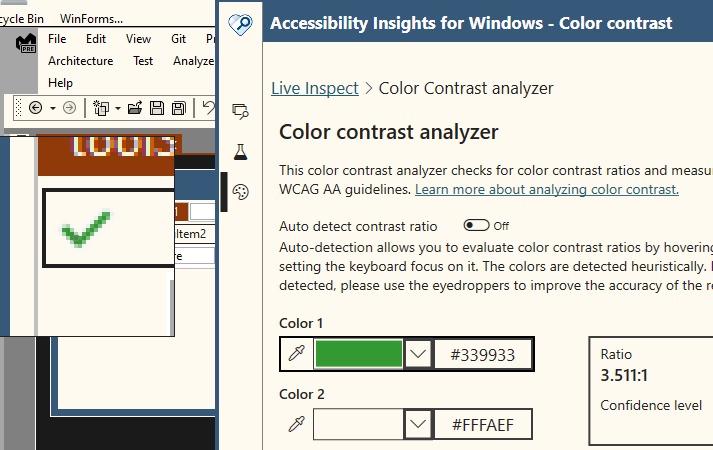Click the Visual Studio preview logo icon

tap(25, 44)
